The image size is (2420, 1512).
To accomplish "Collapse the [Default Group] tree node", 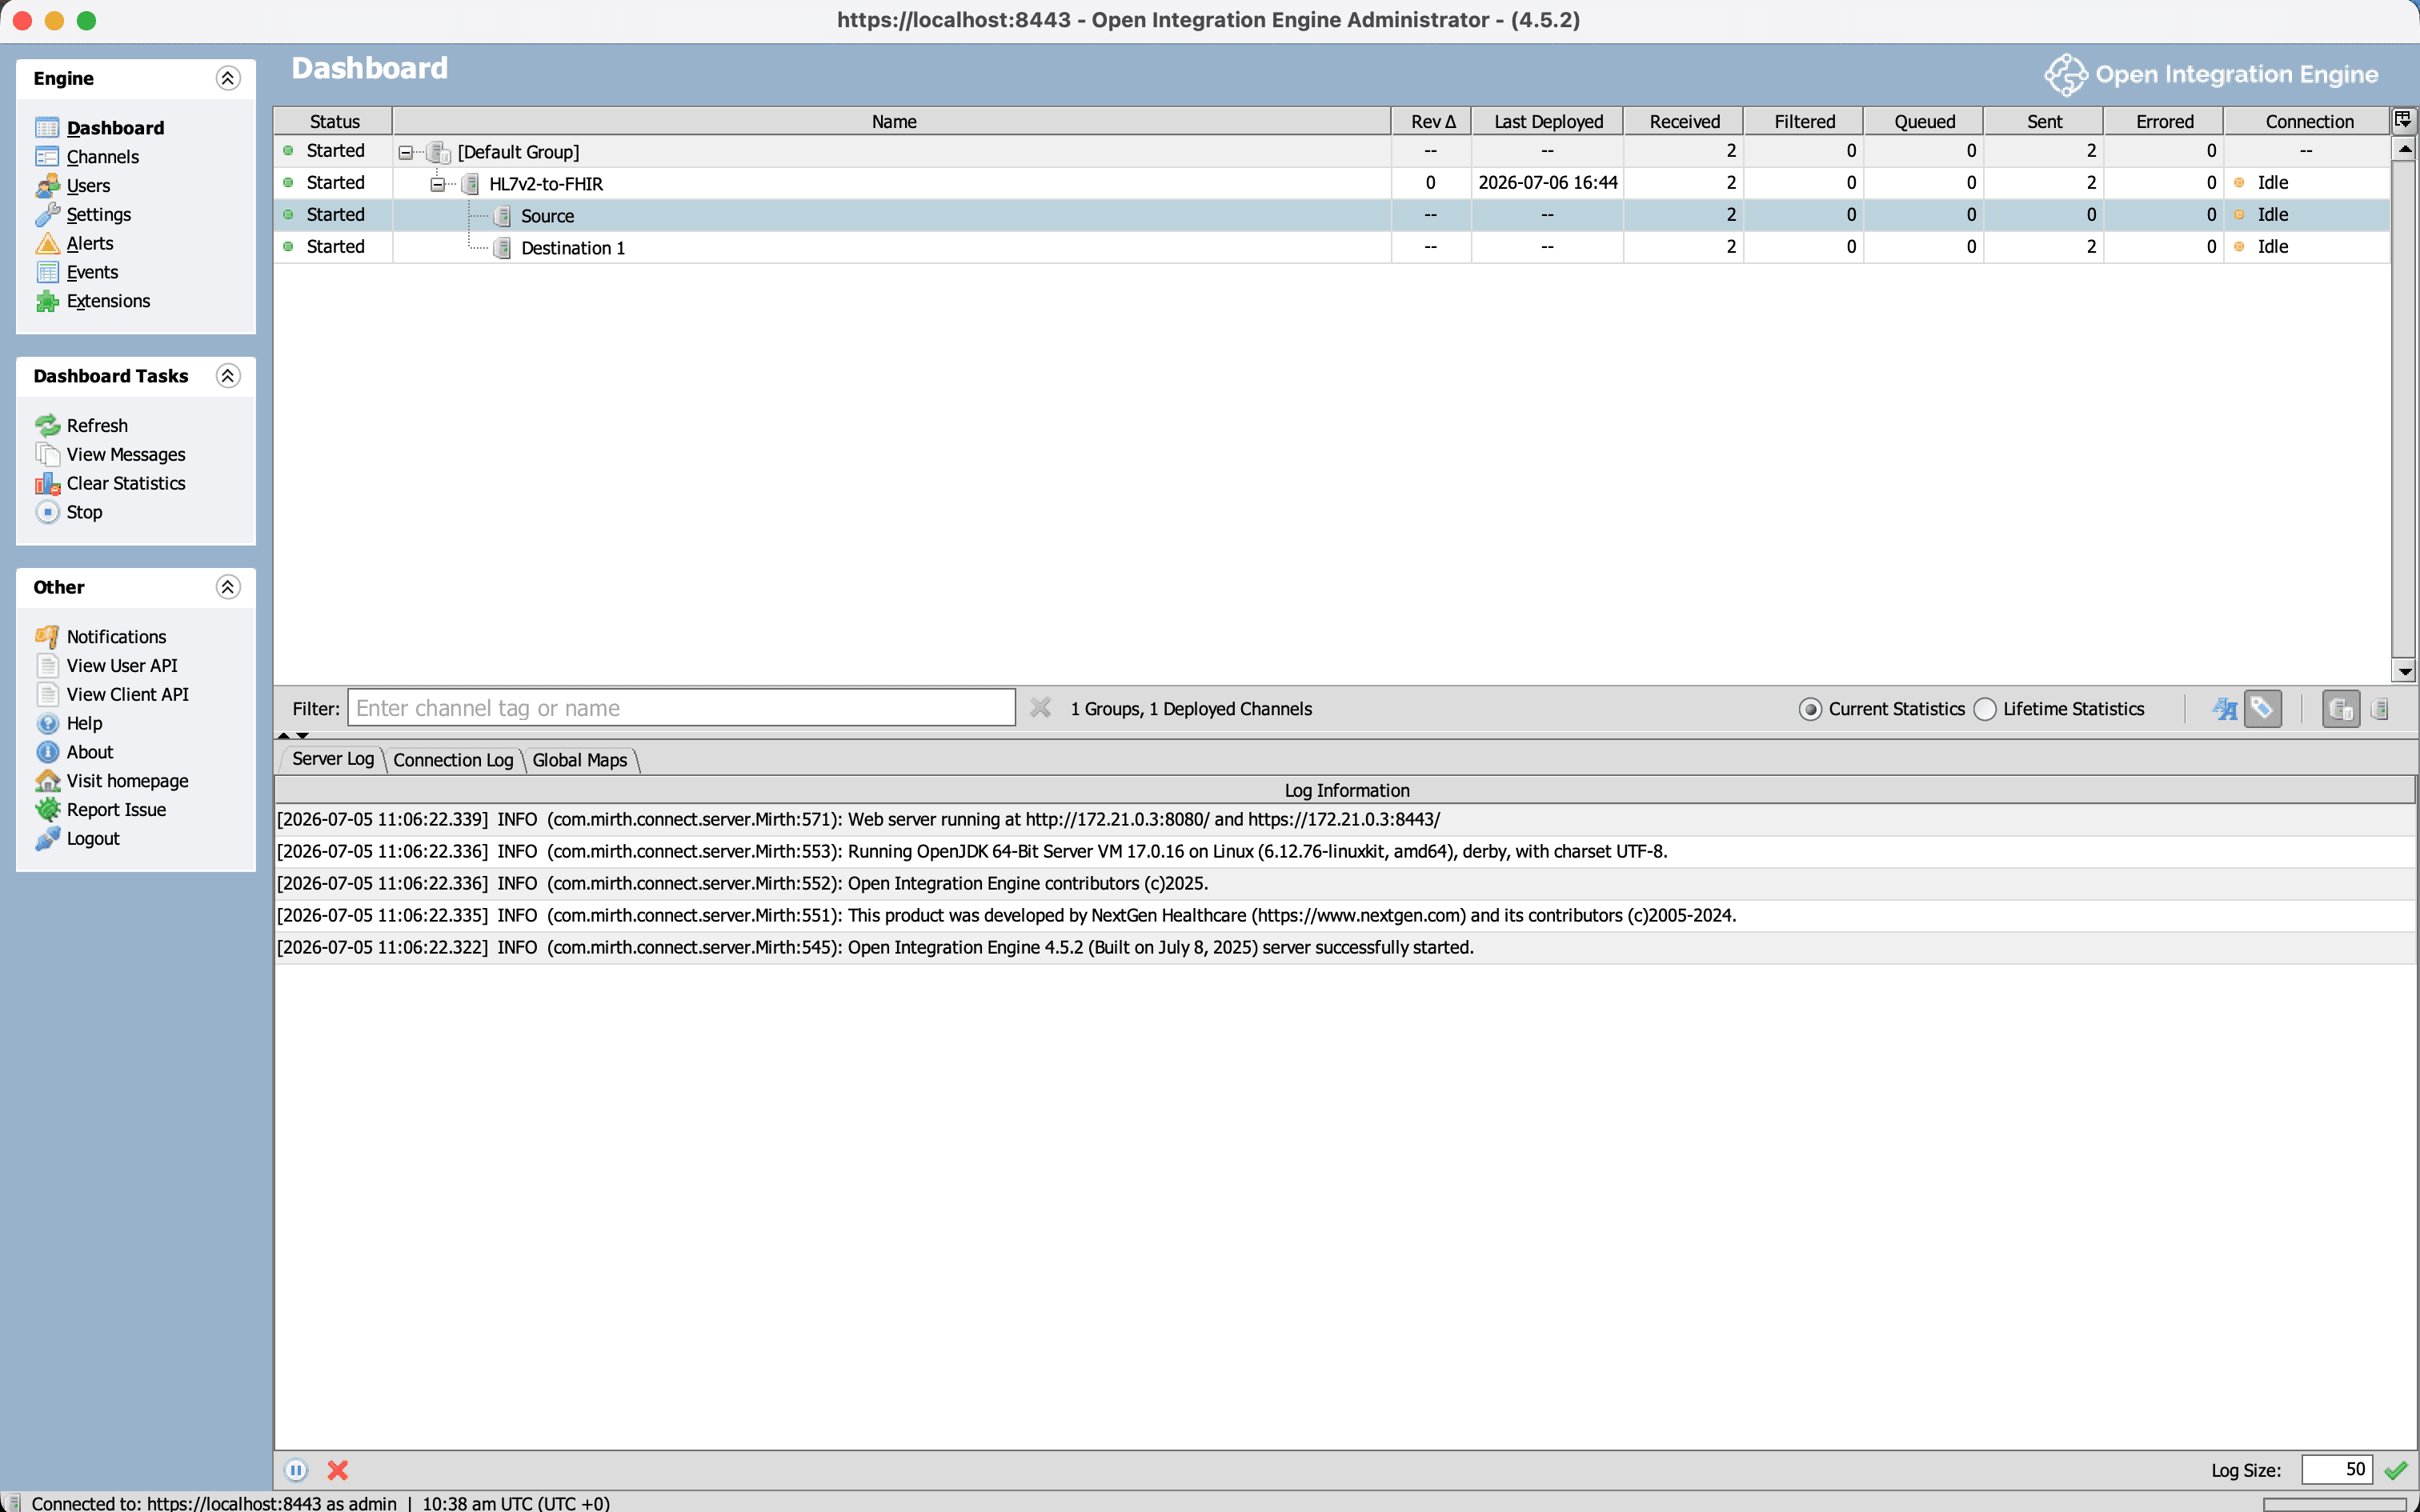I will click(405, 152).
